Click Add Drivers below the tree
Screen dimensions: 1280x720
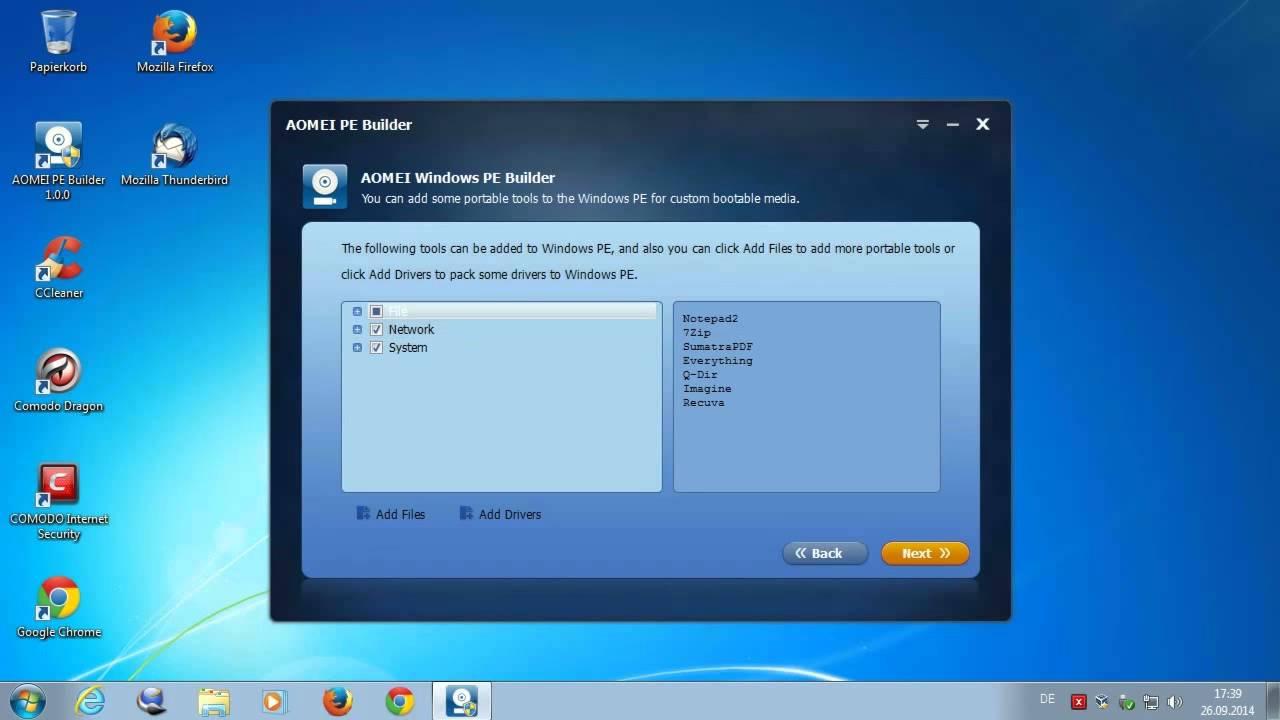pyautogui.click(x=500, y=514)
